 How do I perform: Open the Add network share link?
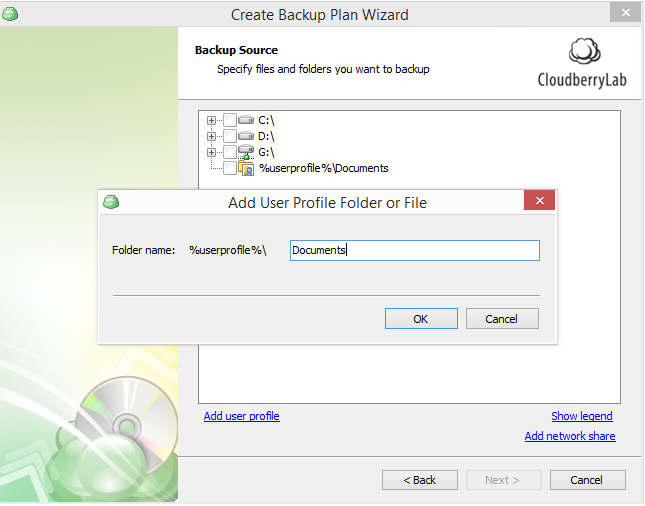tap(570, 436)
